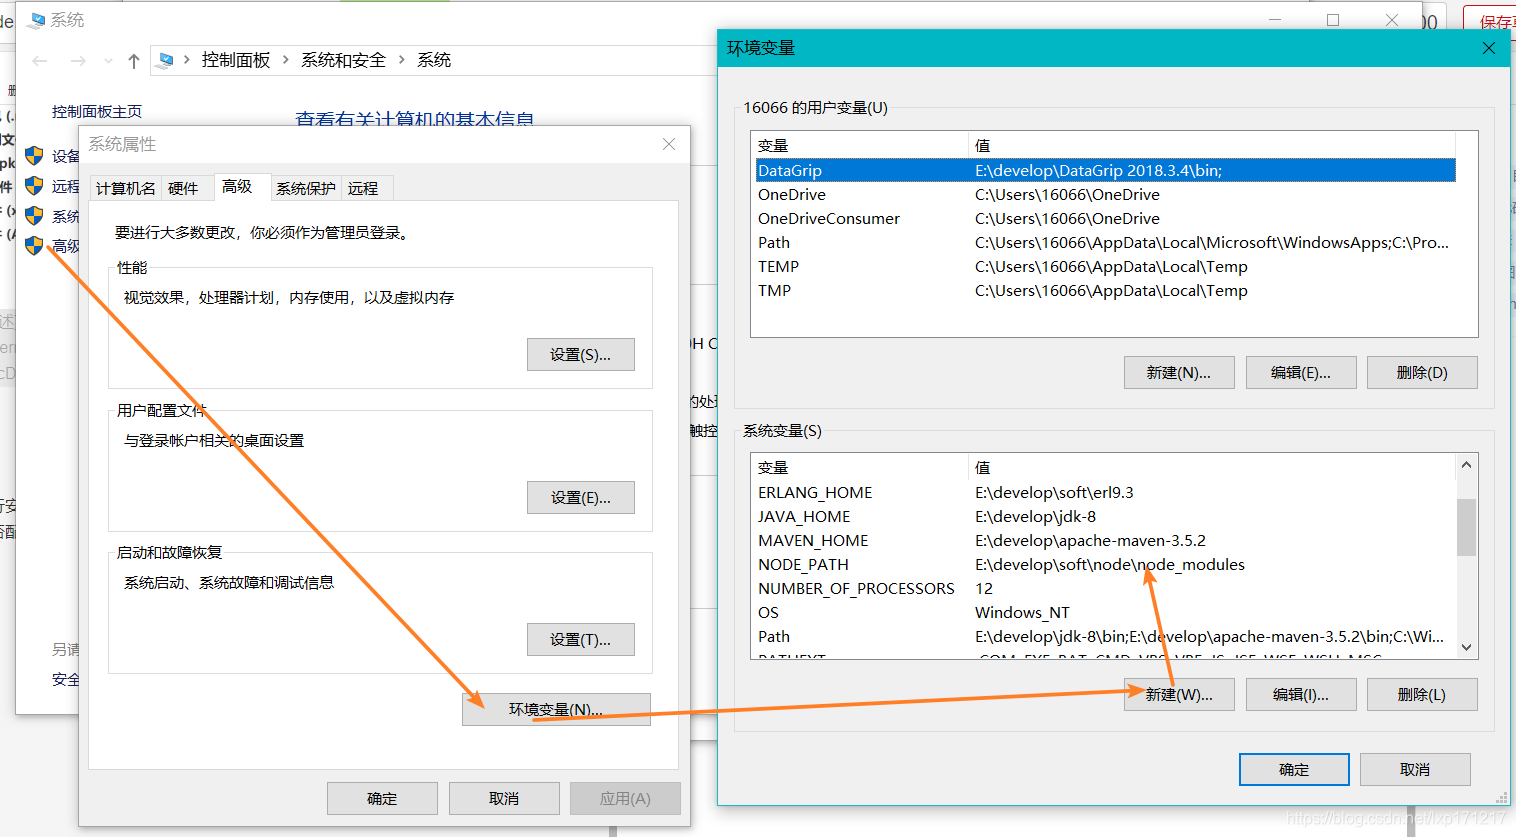Click the system variables 新建(W)... button

(1179, 694)
